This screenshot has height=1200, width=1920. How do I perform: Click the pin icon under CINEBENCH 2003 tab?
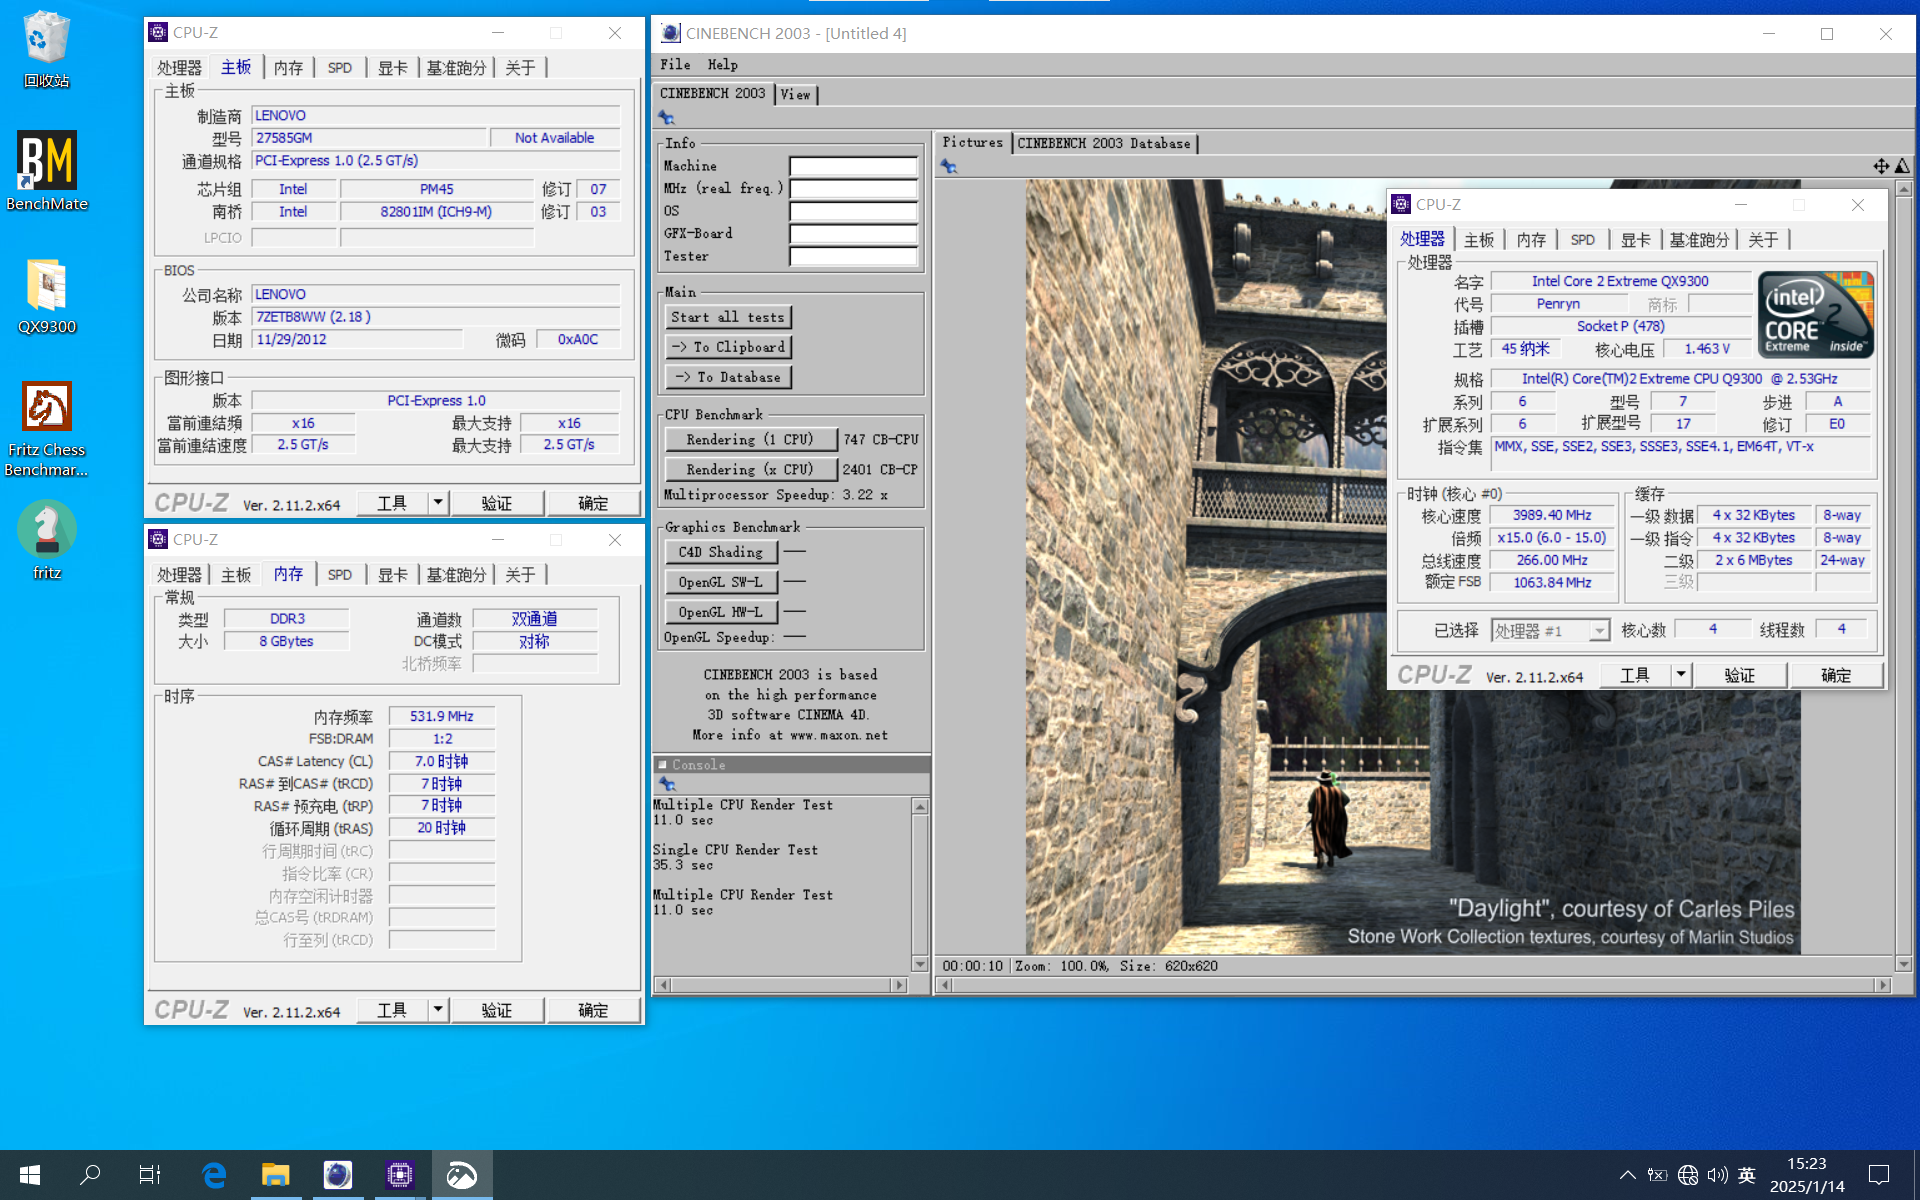(666, 118)
